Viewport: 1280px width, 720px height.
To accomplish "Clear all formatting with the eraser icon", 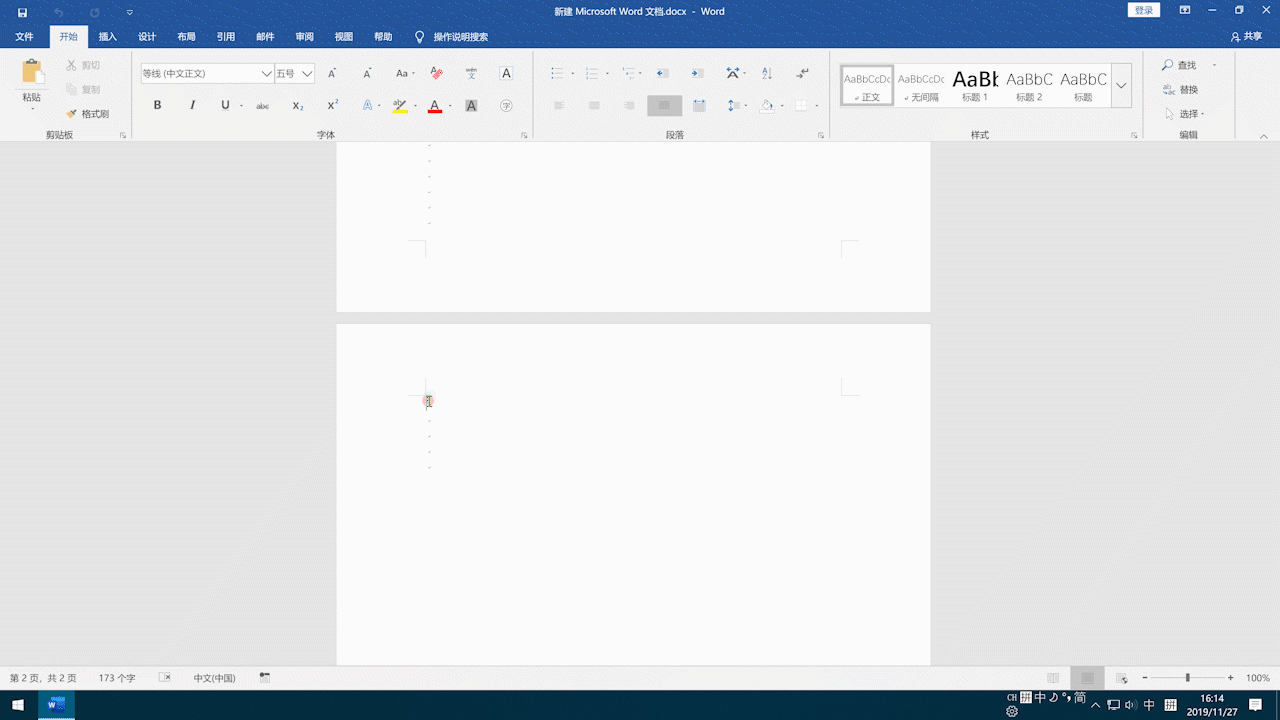I will pyautogui.click(x=436, y=73).
